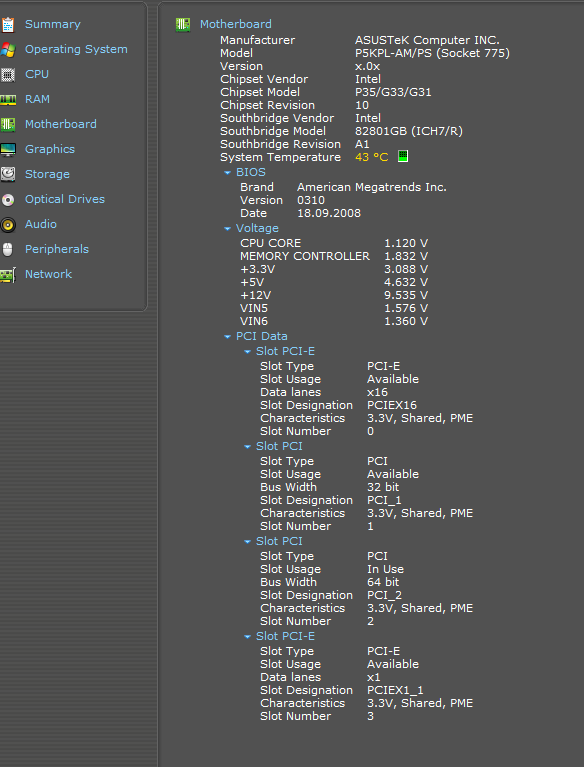The image size is (584, 767).
Task: Click the Voltage section label
Action: pos(257,228)
